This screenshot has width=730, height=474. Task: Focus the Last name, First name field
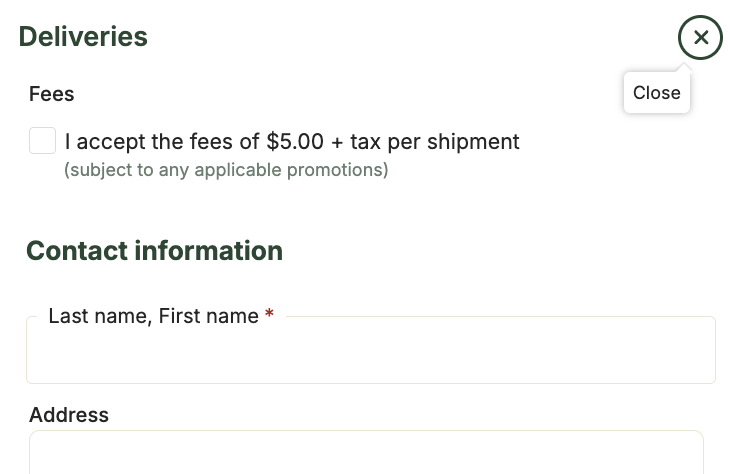point(371,350)
